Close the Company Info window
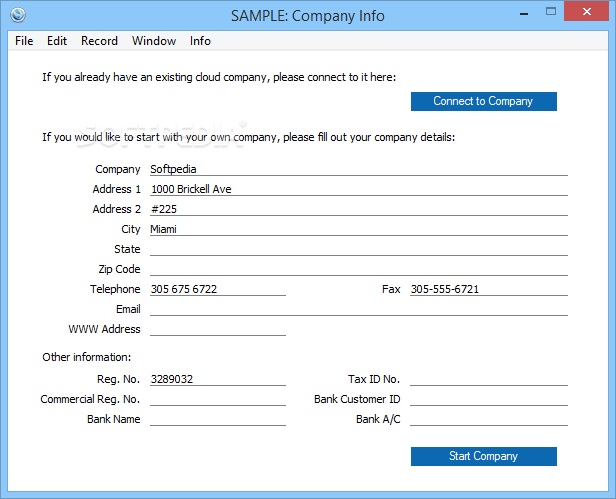This screenshot has height=499, width=616. pyautogui.click(x=587, y=11)
